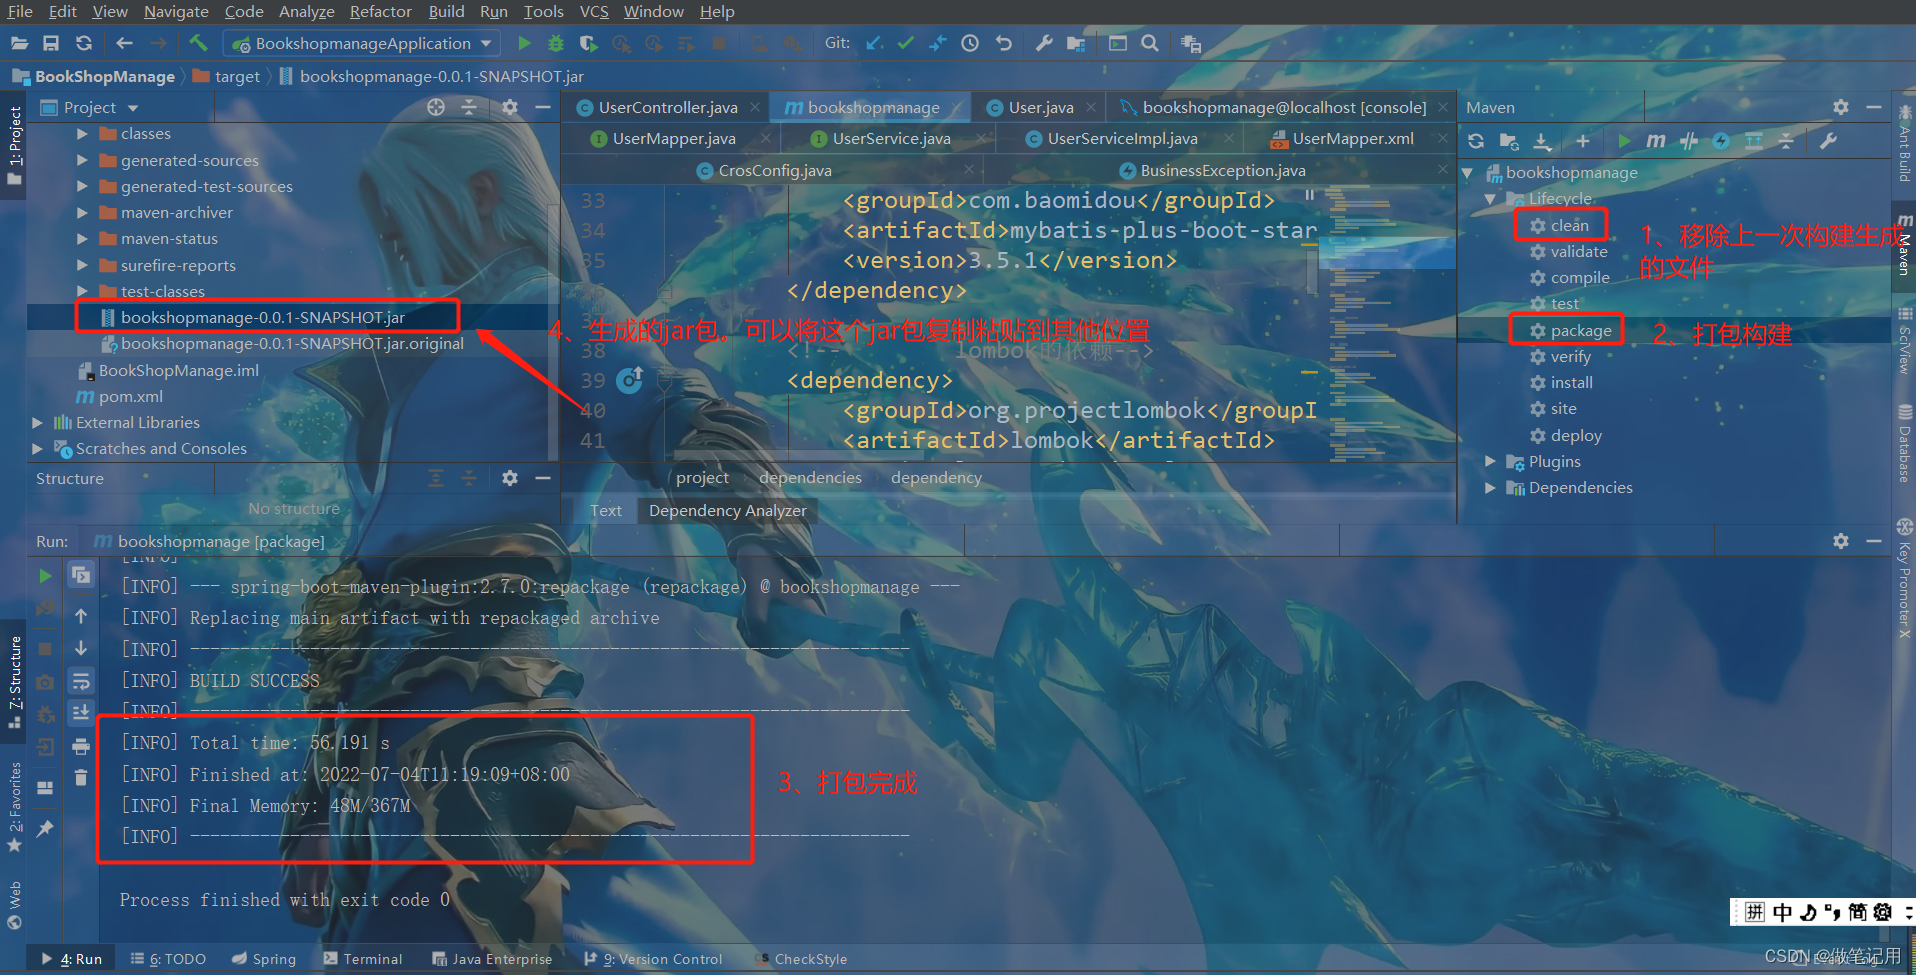Click the CheckStyle tool window button
This screenshot has height=975, width=1916.
(802, 958)
